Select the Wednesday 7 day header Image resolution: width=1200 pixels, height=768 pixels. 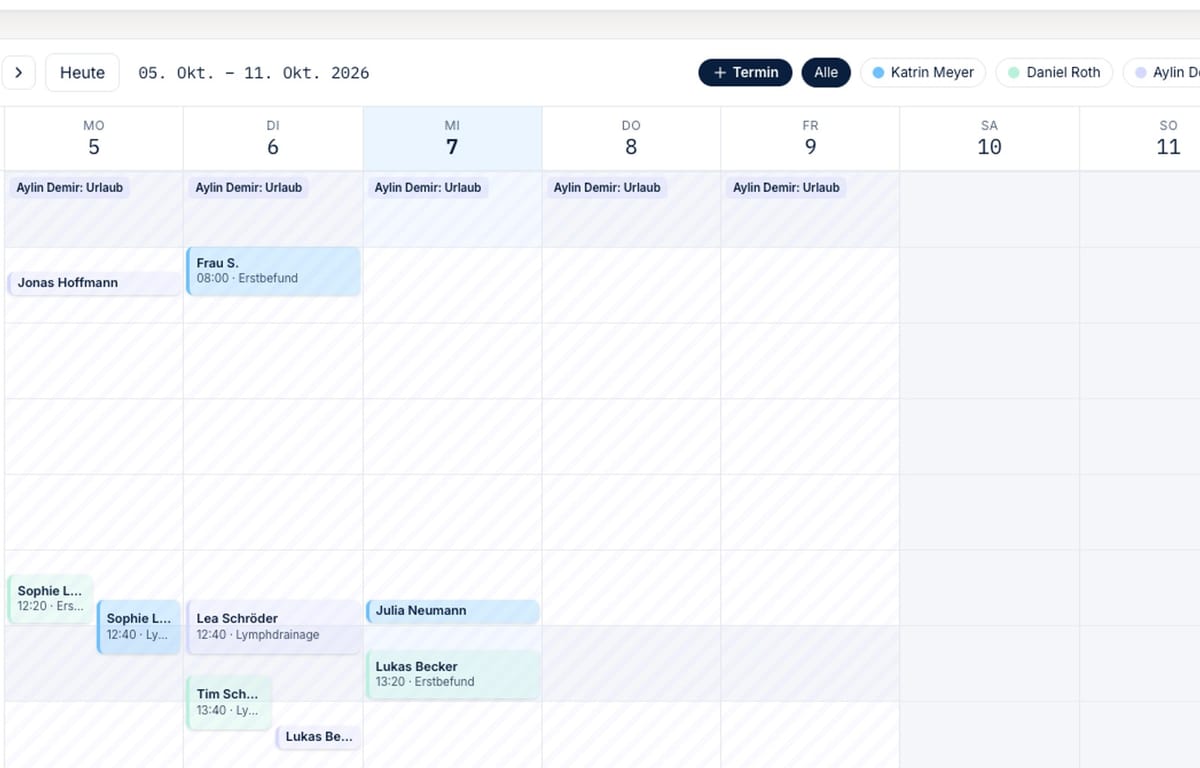[x=452, y=138]
